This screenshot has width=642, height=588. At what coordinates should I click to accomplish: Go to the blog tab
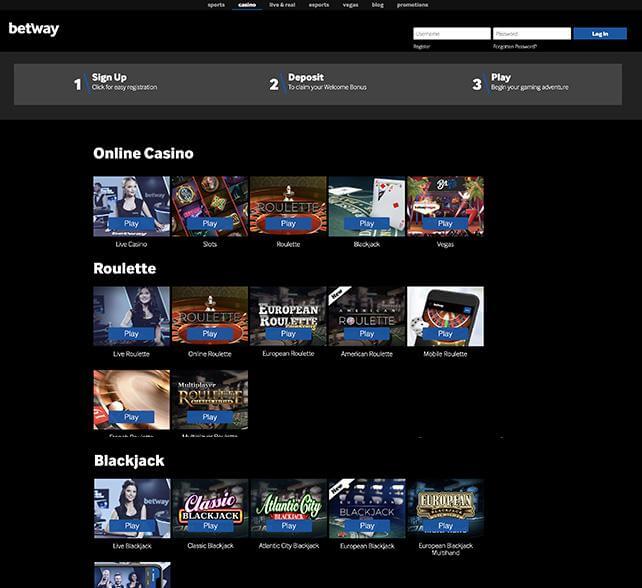[x=378, y=5]
